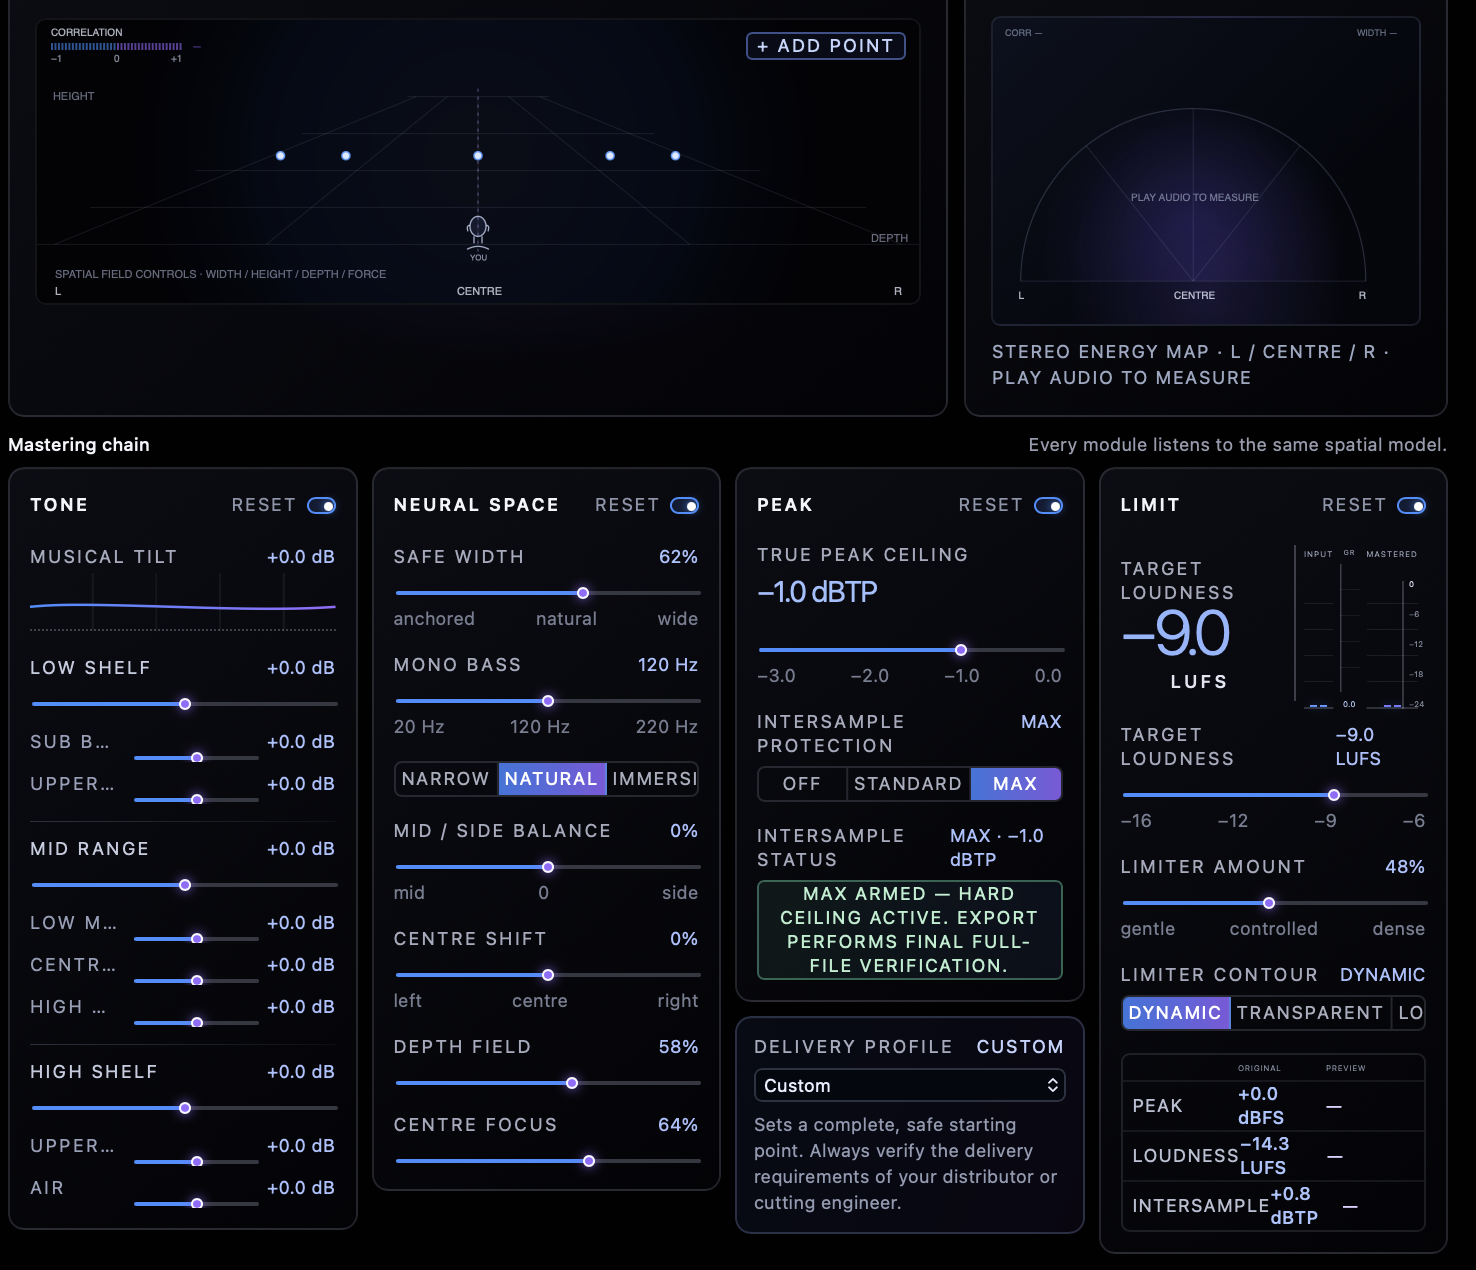Open the Delivery Profile Custom dropdown
Image resolution: width=1476 pixels, height=1270 pixels.
click(910, 1086)
